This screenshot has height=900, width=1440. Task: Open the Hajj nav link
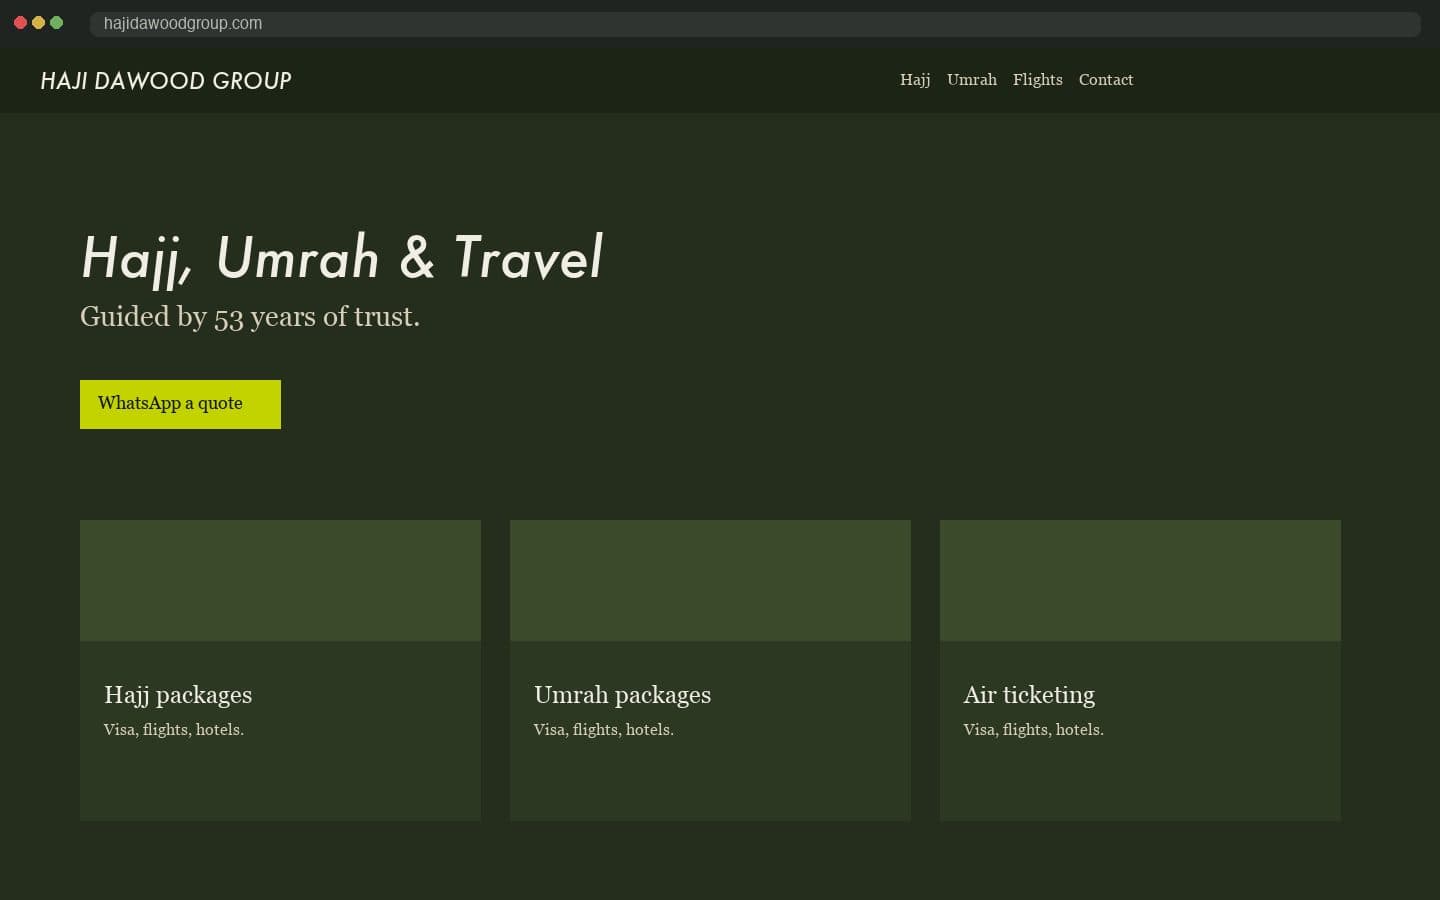[915, 80]
